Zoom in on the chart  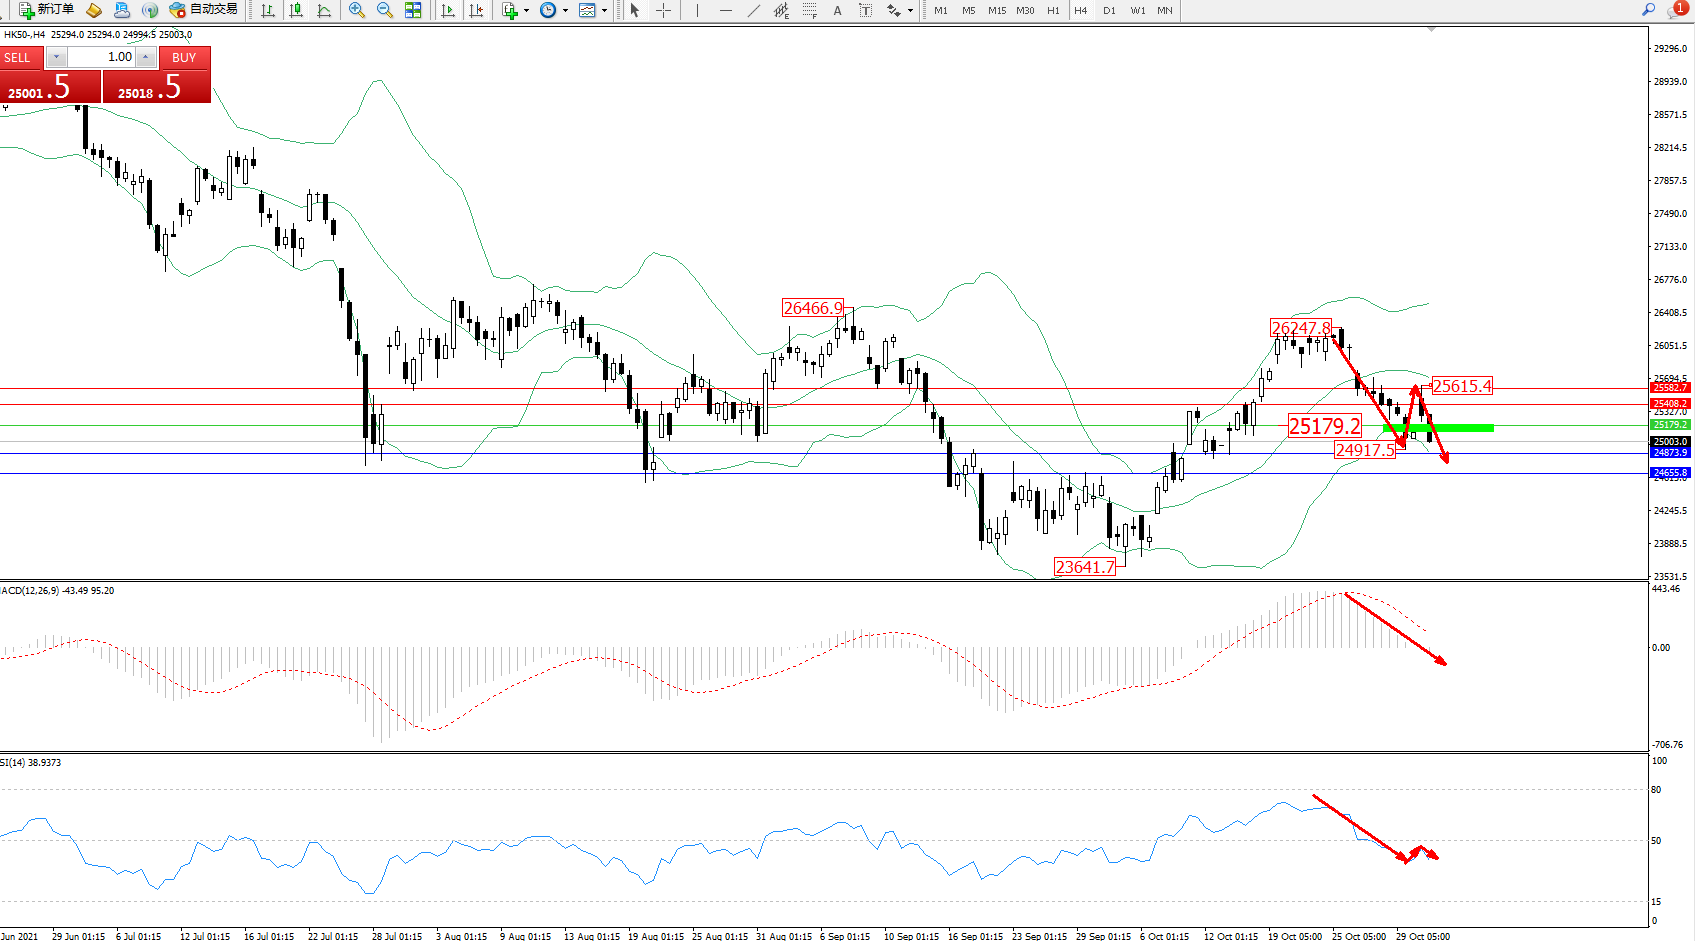(x=356, y=10)
